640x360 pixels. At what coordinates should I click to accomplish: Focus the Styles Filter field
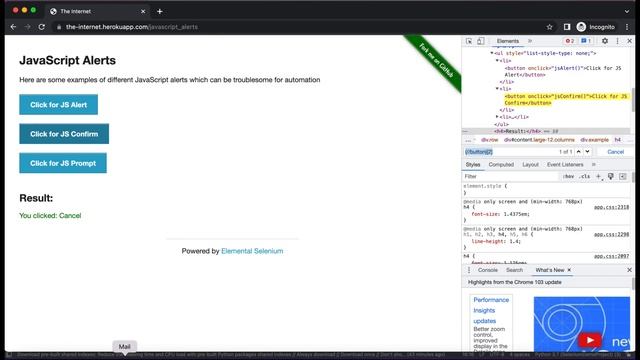pos(510,176)
